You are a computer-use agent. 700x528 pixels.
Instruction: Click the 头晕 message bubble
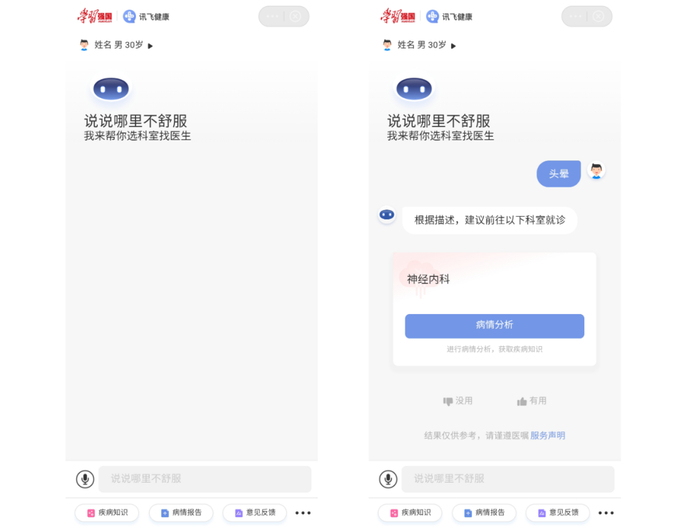[x=558, y=174]
